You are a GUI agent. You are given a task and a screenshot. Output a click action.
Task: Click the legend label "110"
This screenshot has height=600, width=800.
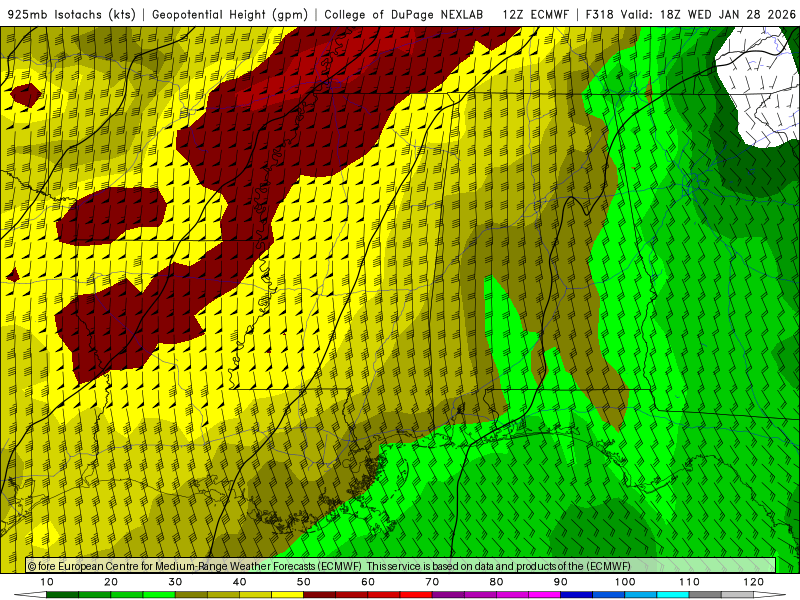point(689,582)
